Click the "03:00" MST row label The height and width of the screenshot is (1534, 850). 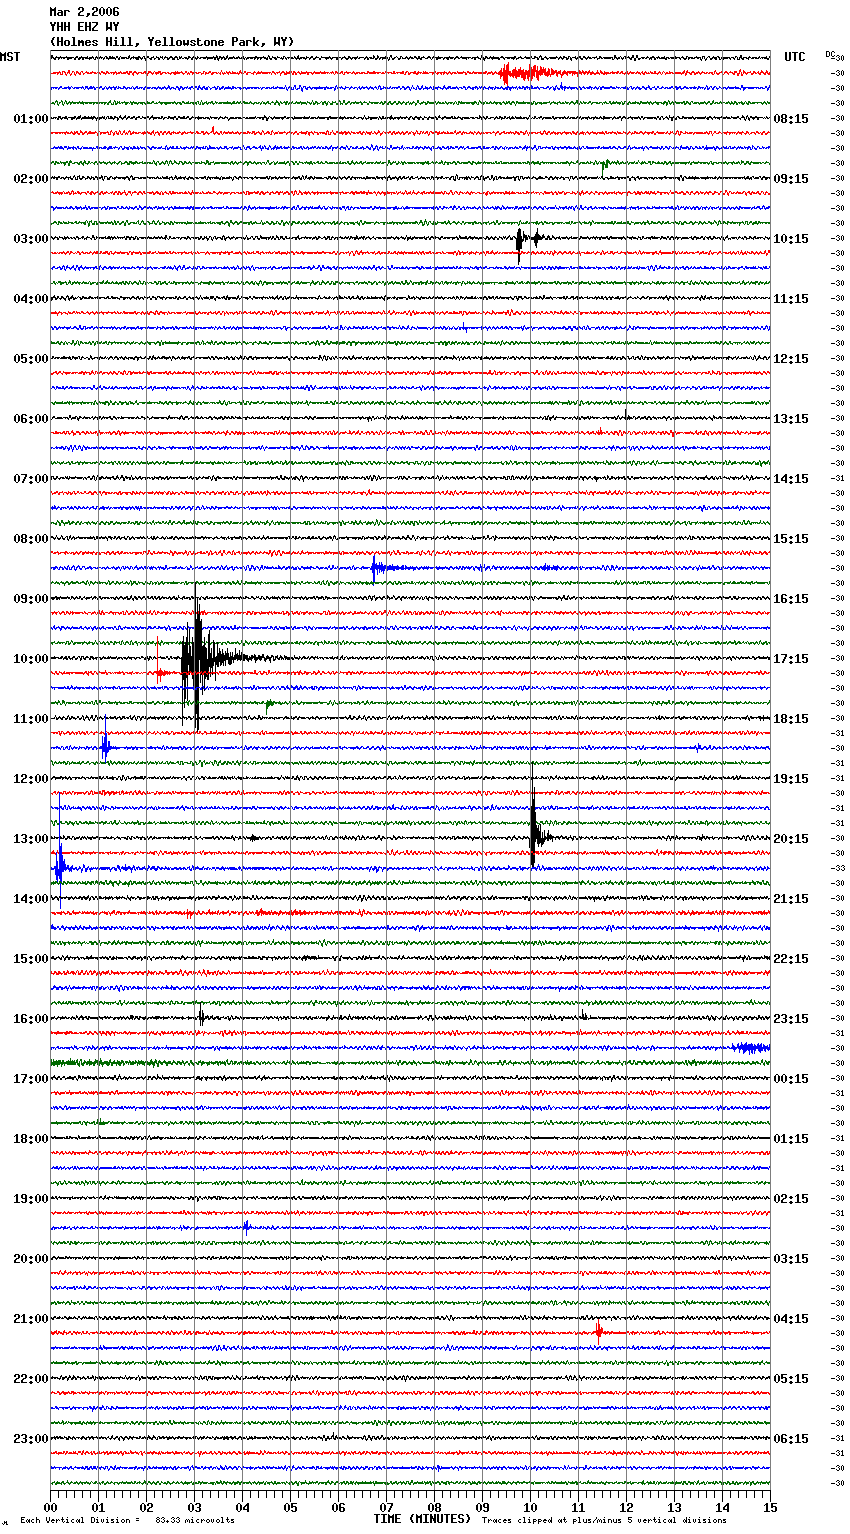(x=31, y=239)
